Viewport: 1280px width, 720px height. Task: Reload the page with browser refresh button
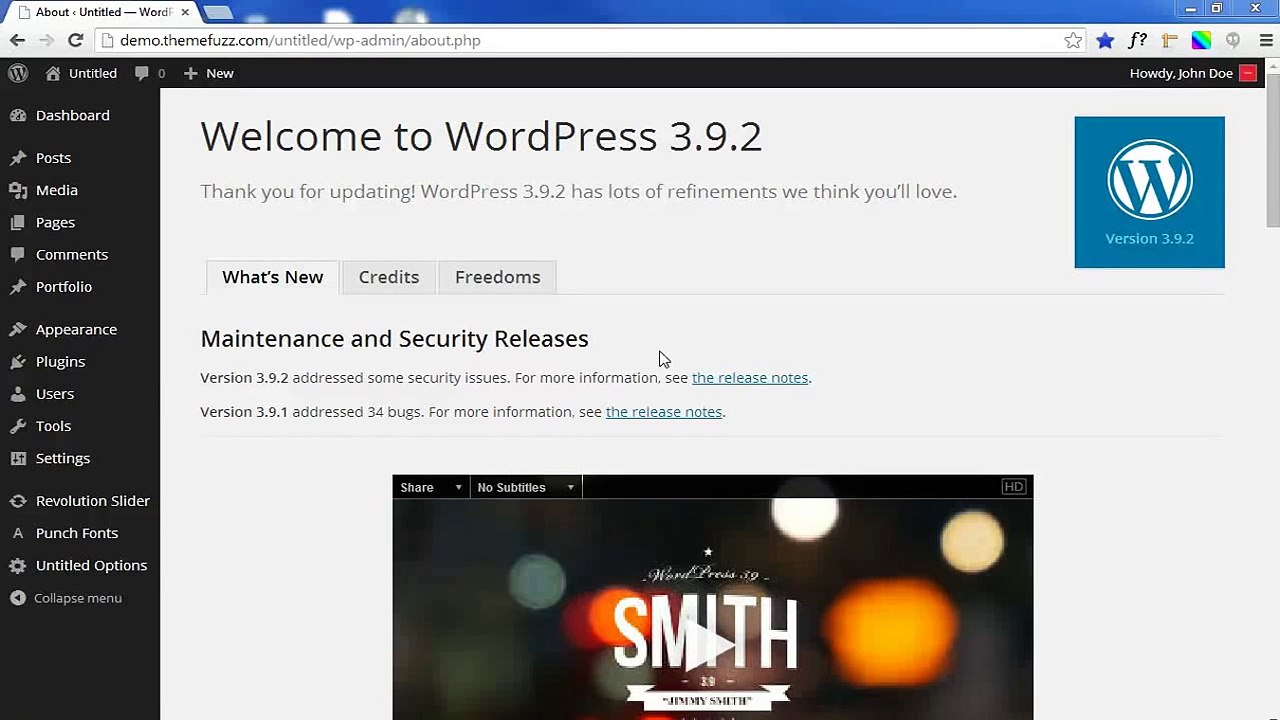[75, 40]
